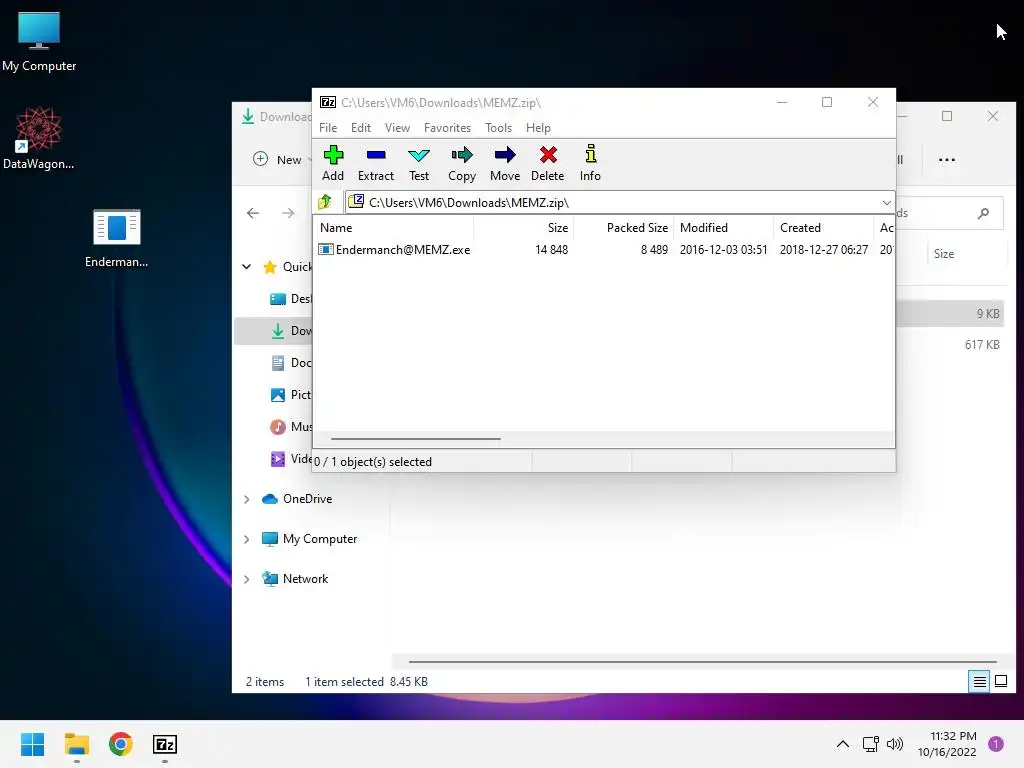Screen dimensions: 1024x768
Task: Sort by the Modified column header
Action: (x=723, y=228)
